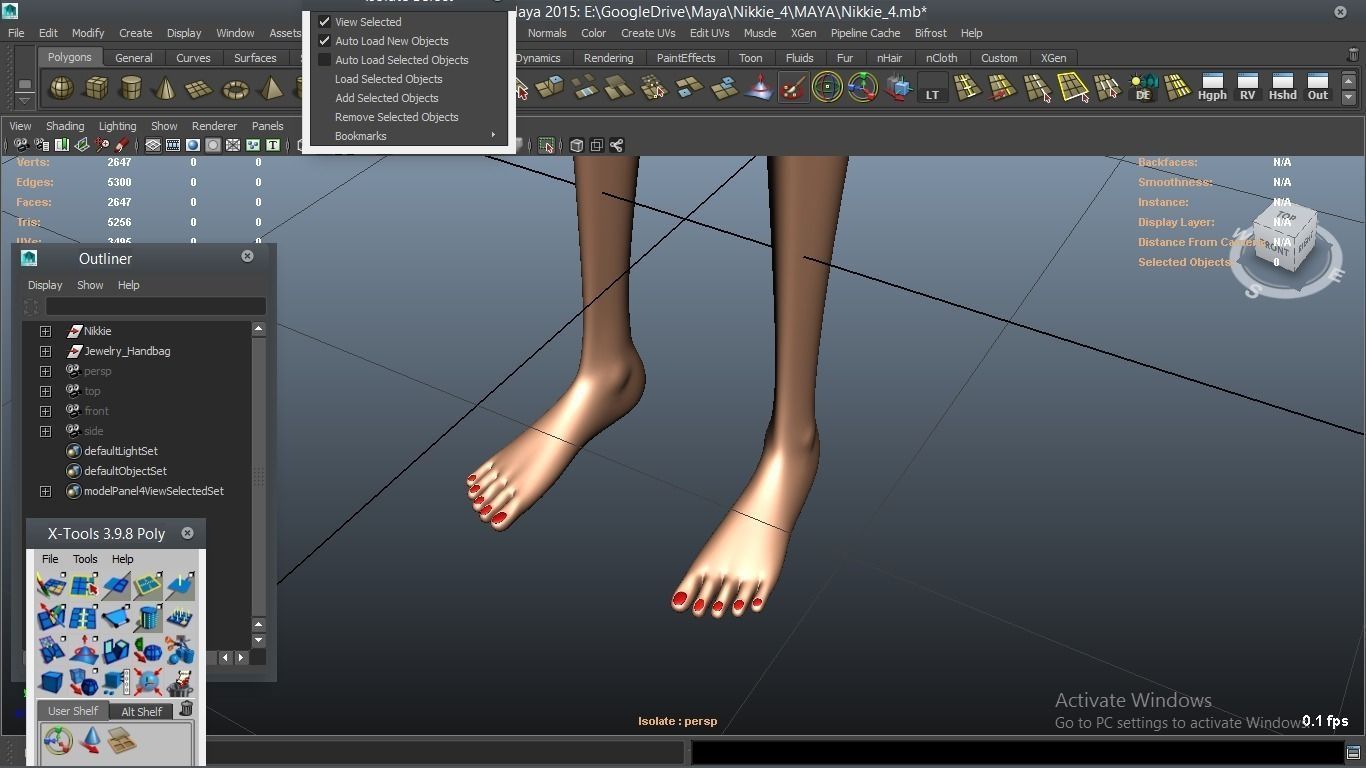Click the scissors icon in X-Tools

(x=180, y=650)
